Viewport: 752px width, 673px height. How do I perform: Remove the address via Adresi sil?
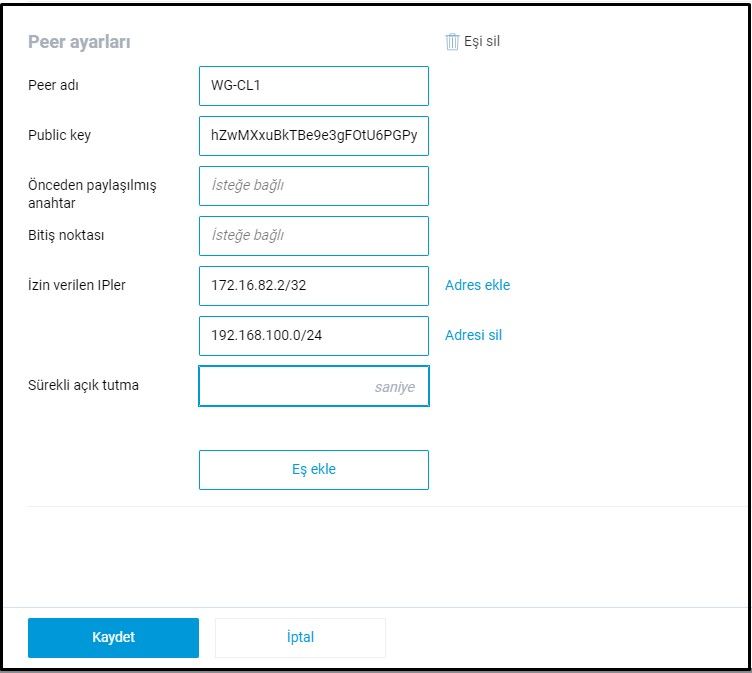tap(473, 335)
